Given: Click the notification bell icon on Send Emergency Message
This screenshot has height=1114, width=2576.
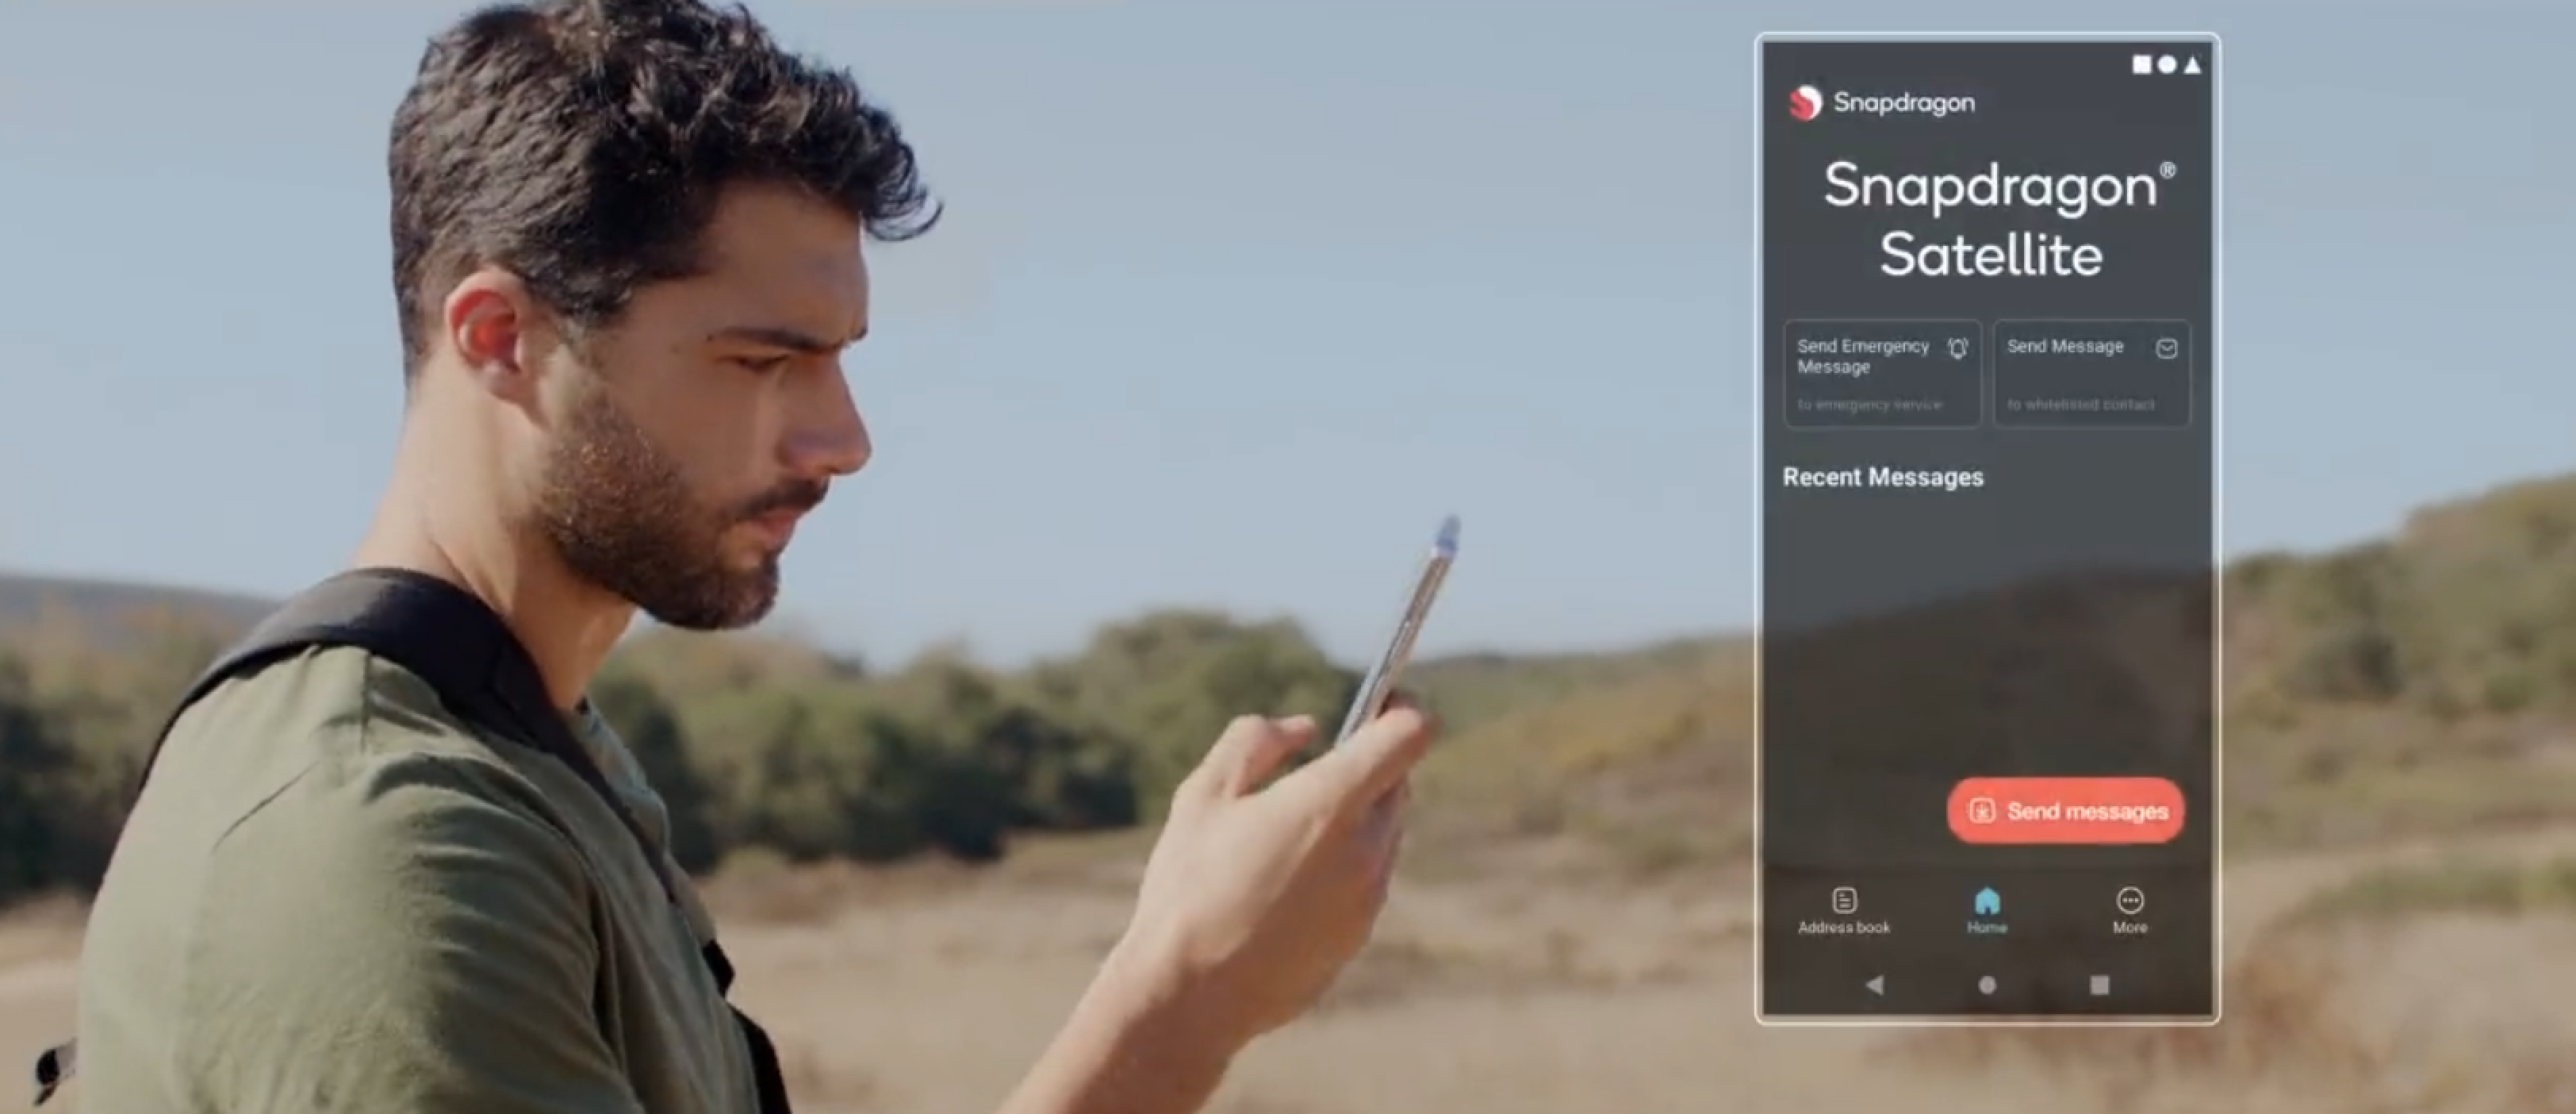Looking at the screenshot, I should point(1960,347).
